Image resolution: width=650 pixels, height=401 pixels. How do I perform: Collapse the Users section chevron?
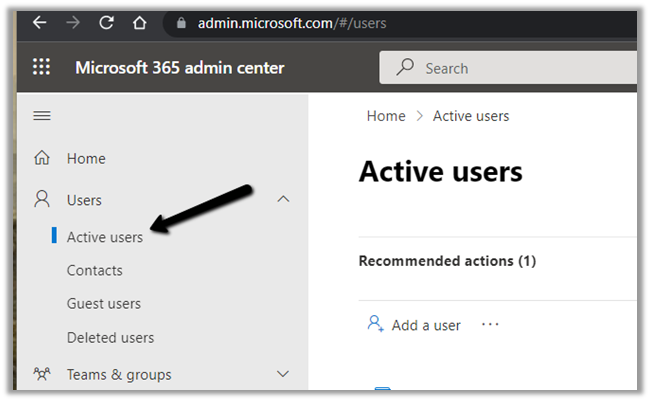pos(283,200)
